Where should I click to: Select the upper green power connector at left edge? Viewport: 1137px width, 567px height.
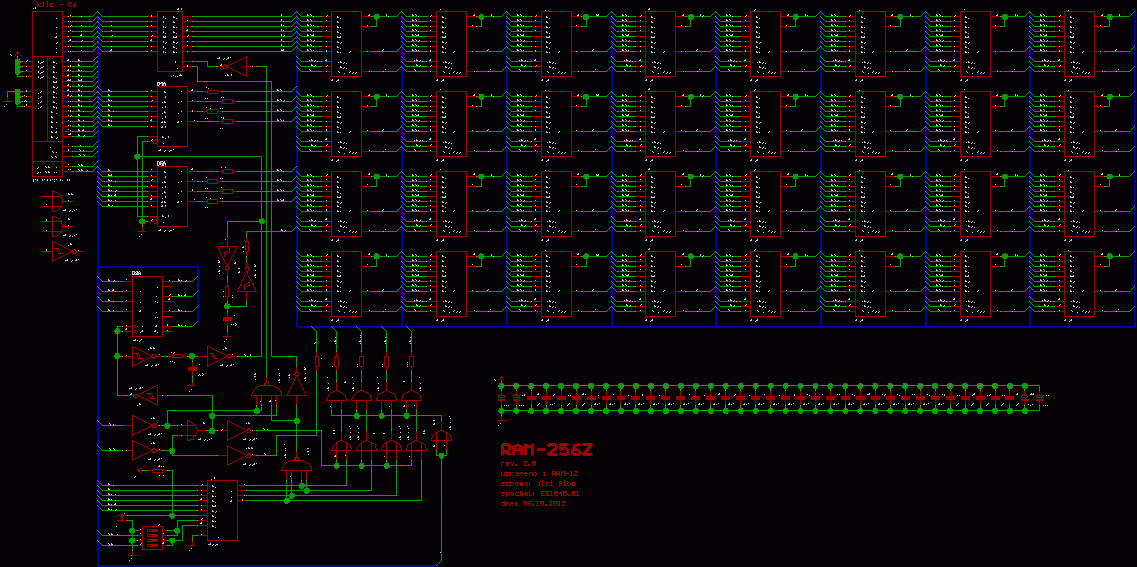18,67
